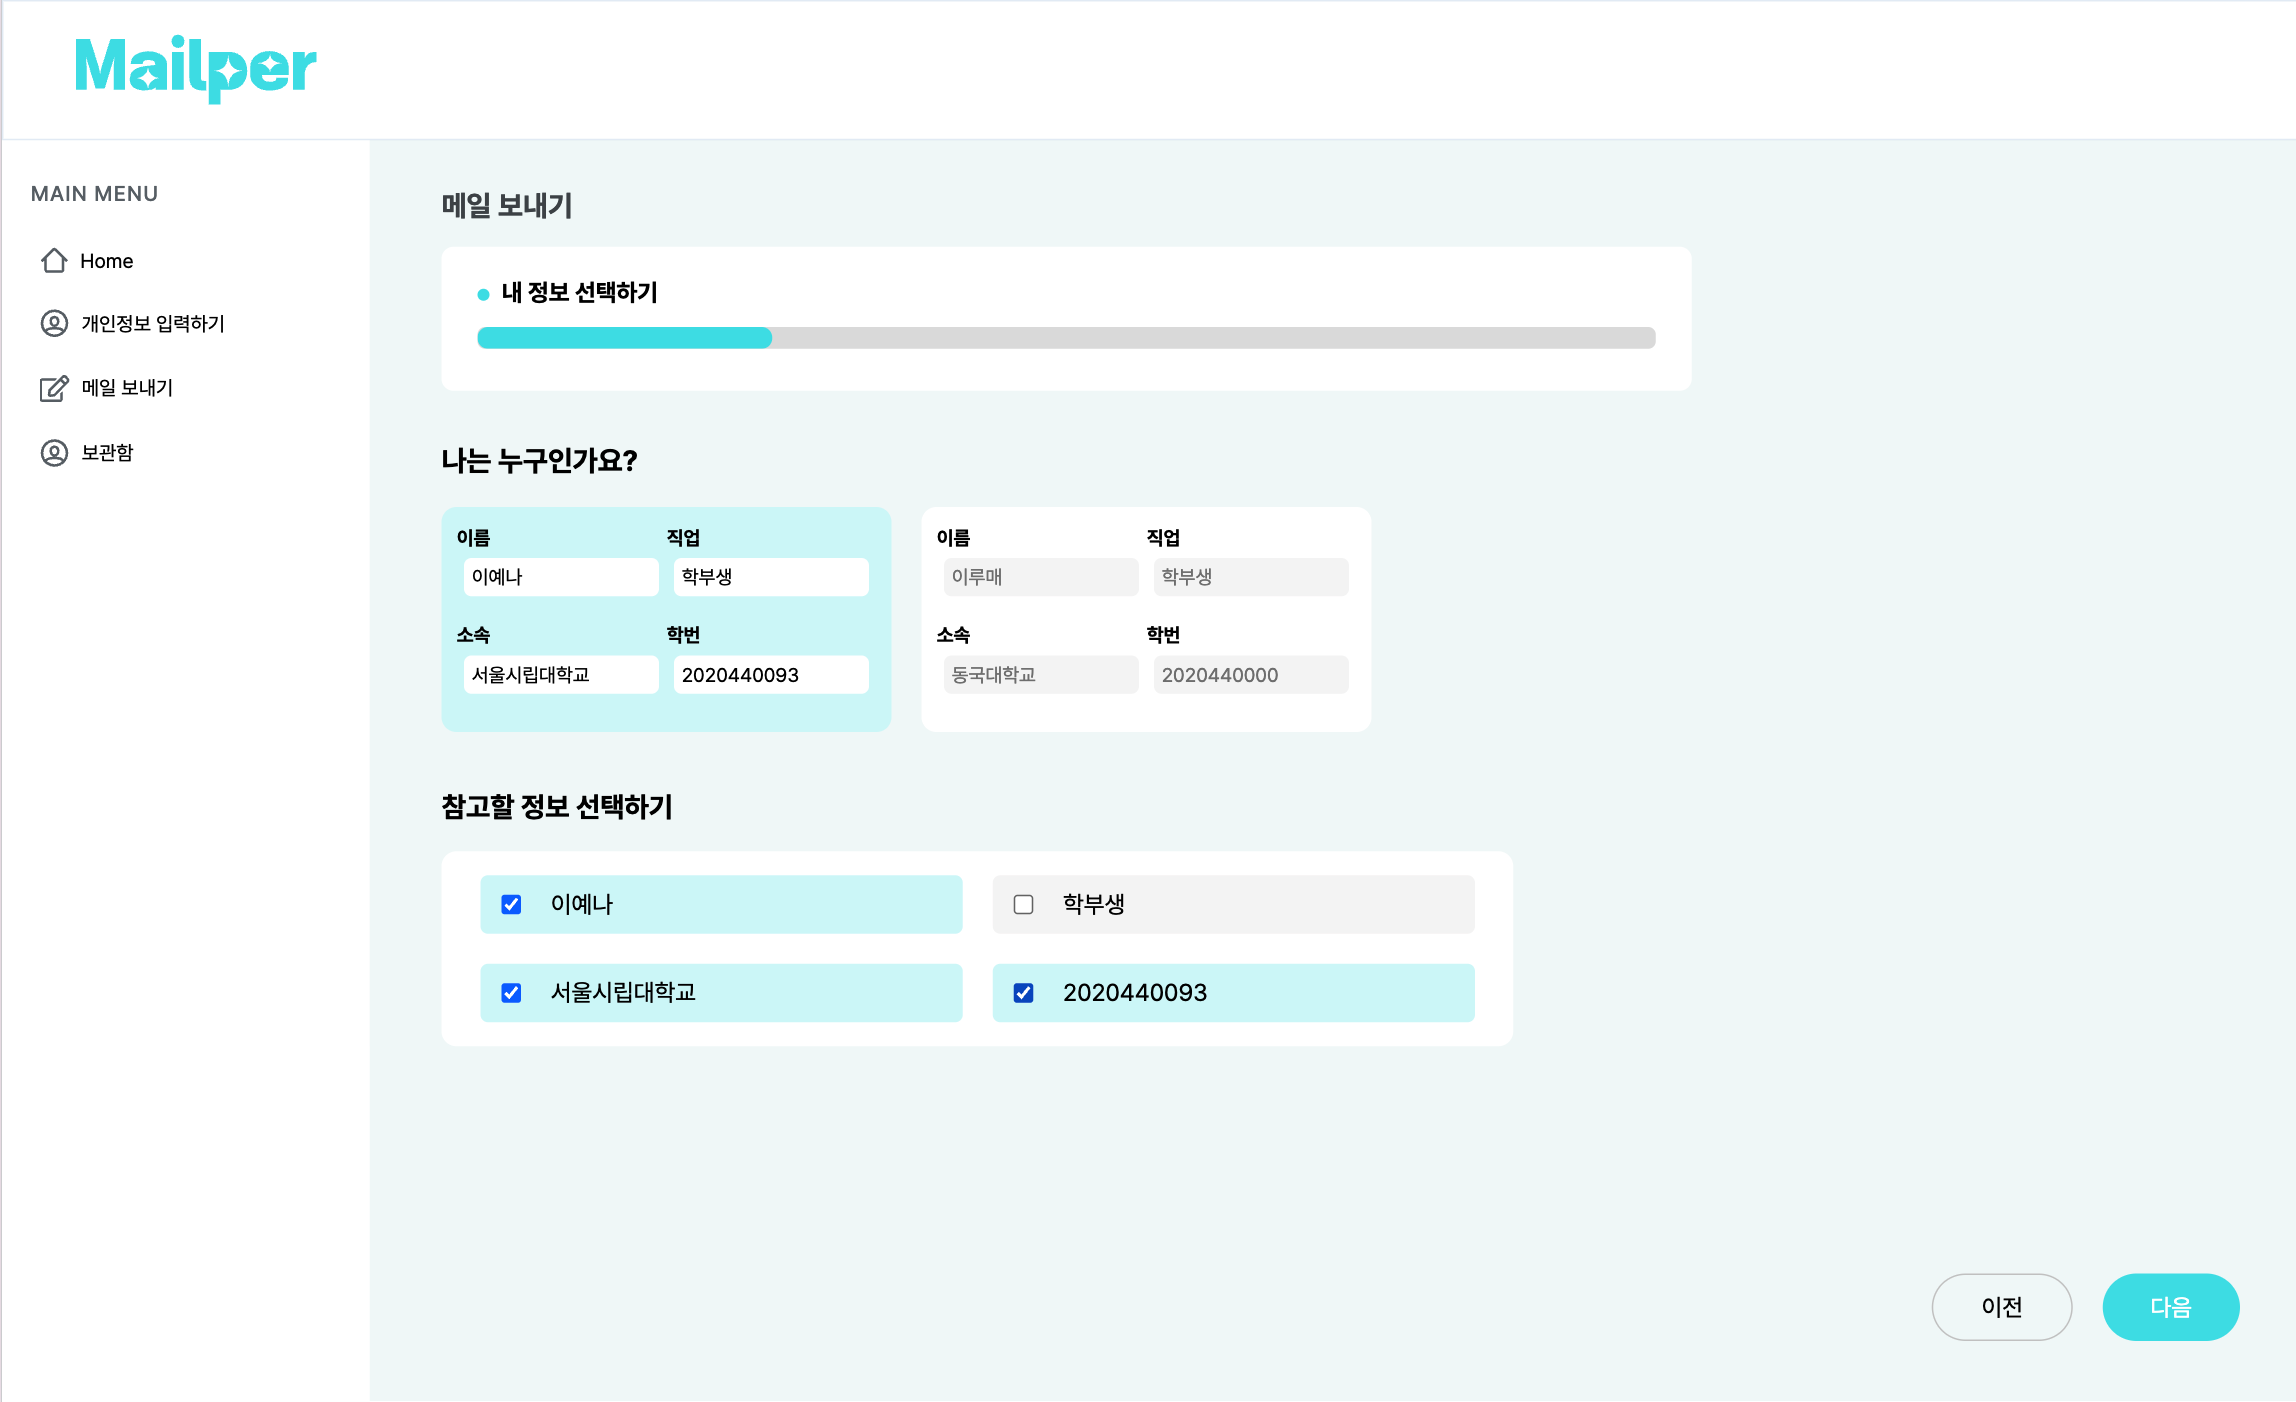Open the 보관함 menu item
The width and height of the screenshot is (2296, 1402).
coord(107,453)
